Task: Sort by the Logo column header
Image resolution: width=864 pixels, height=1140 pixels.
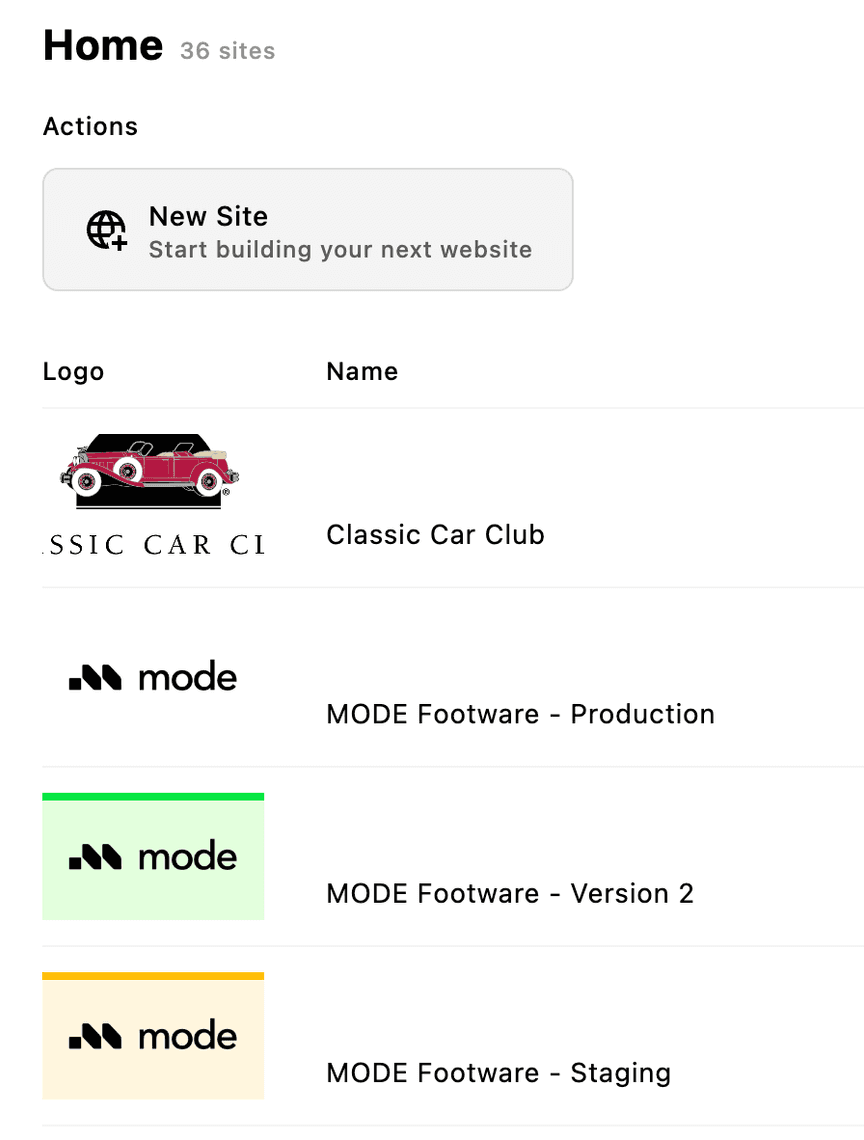Action: coord(73,372)
